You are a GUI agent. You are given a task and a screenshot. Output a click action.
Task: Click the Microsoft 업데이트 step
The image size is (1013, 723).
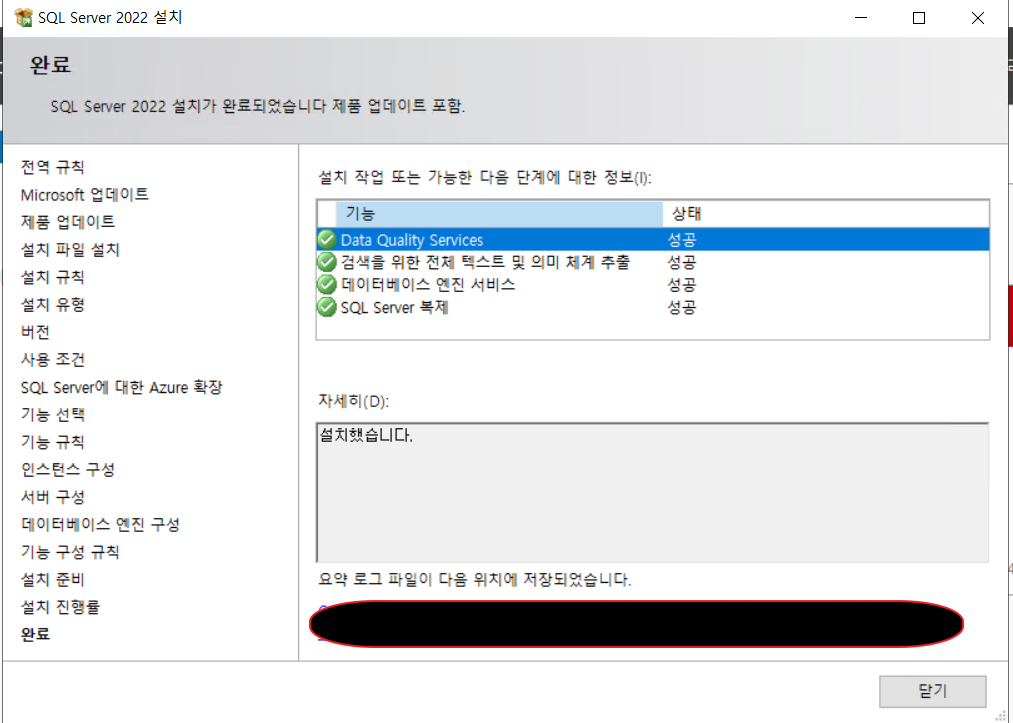(x=85, y=194)
